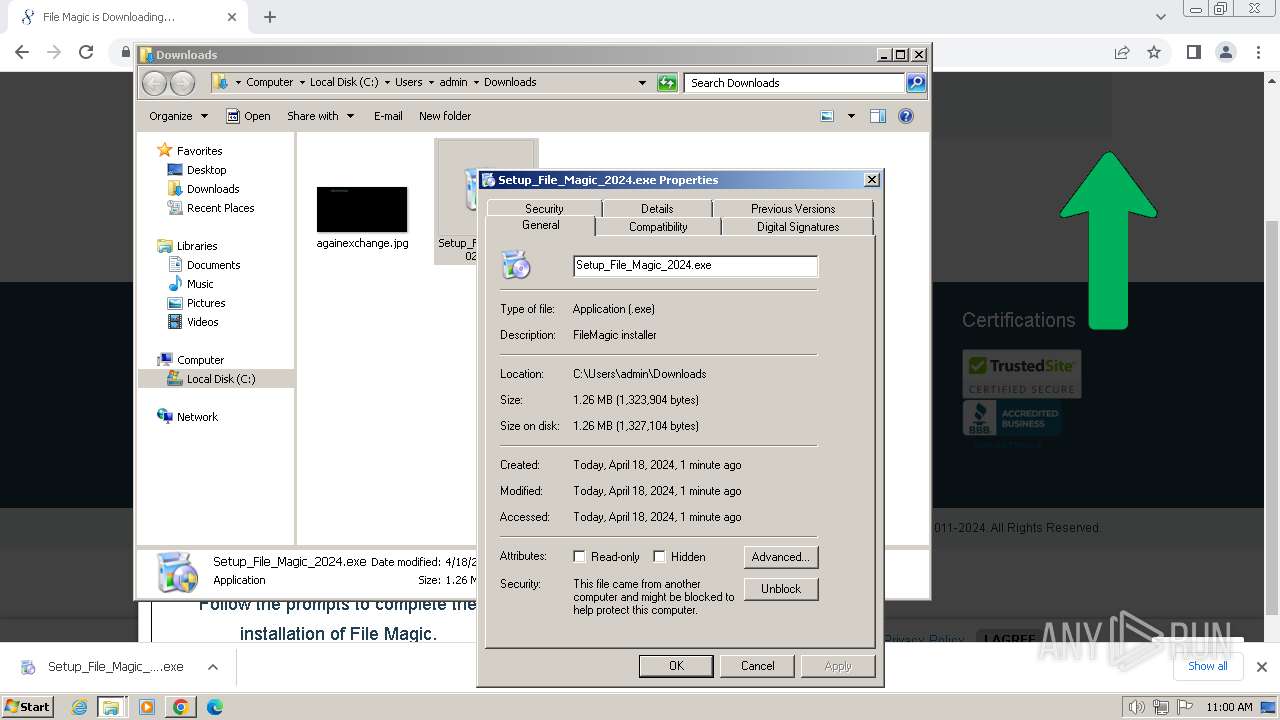
Task: Open the Digital Signatures tab
Action: pyautogui.click(x=798, y=227)
